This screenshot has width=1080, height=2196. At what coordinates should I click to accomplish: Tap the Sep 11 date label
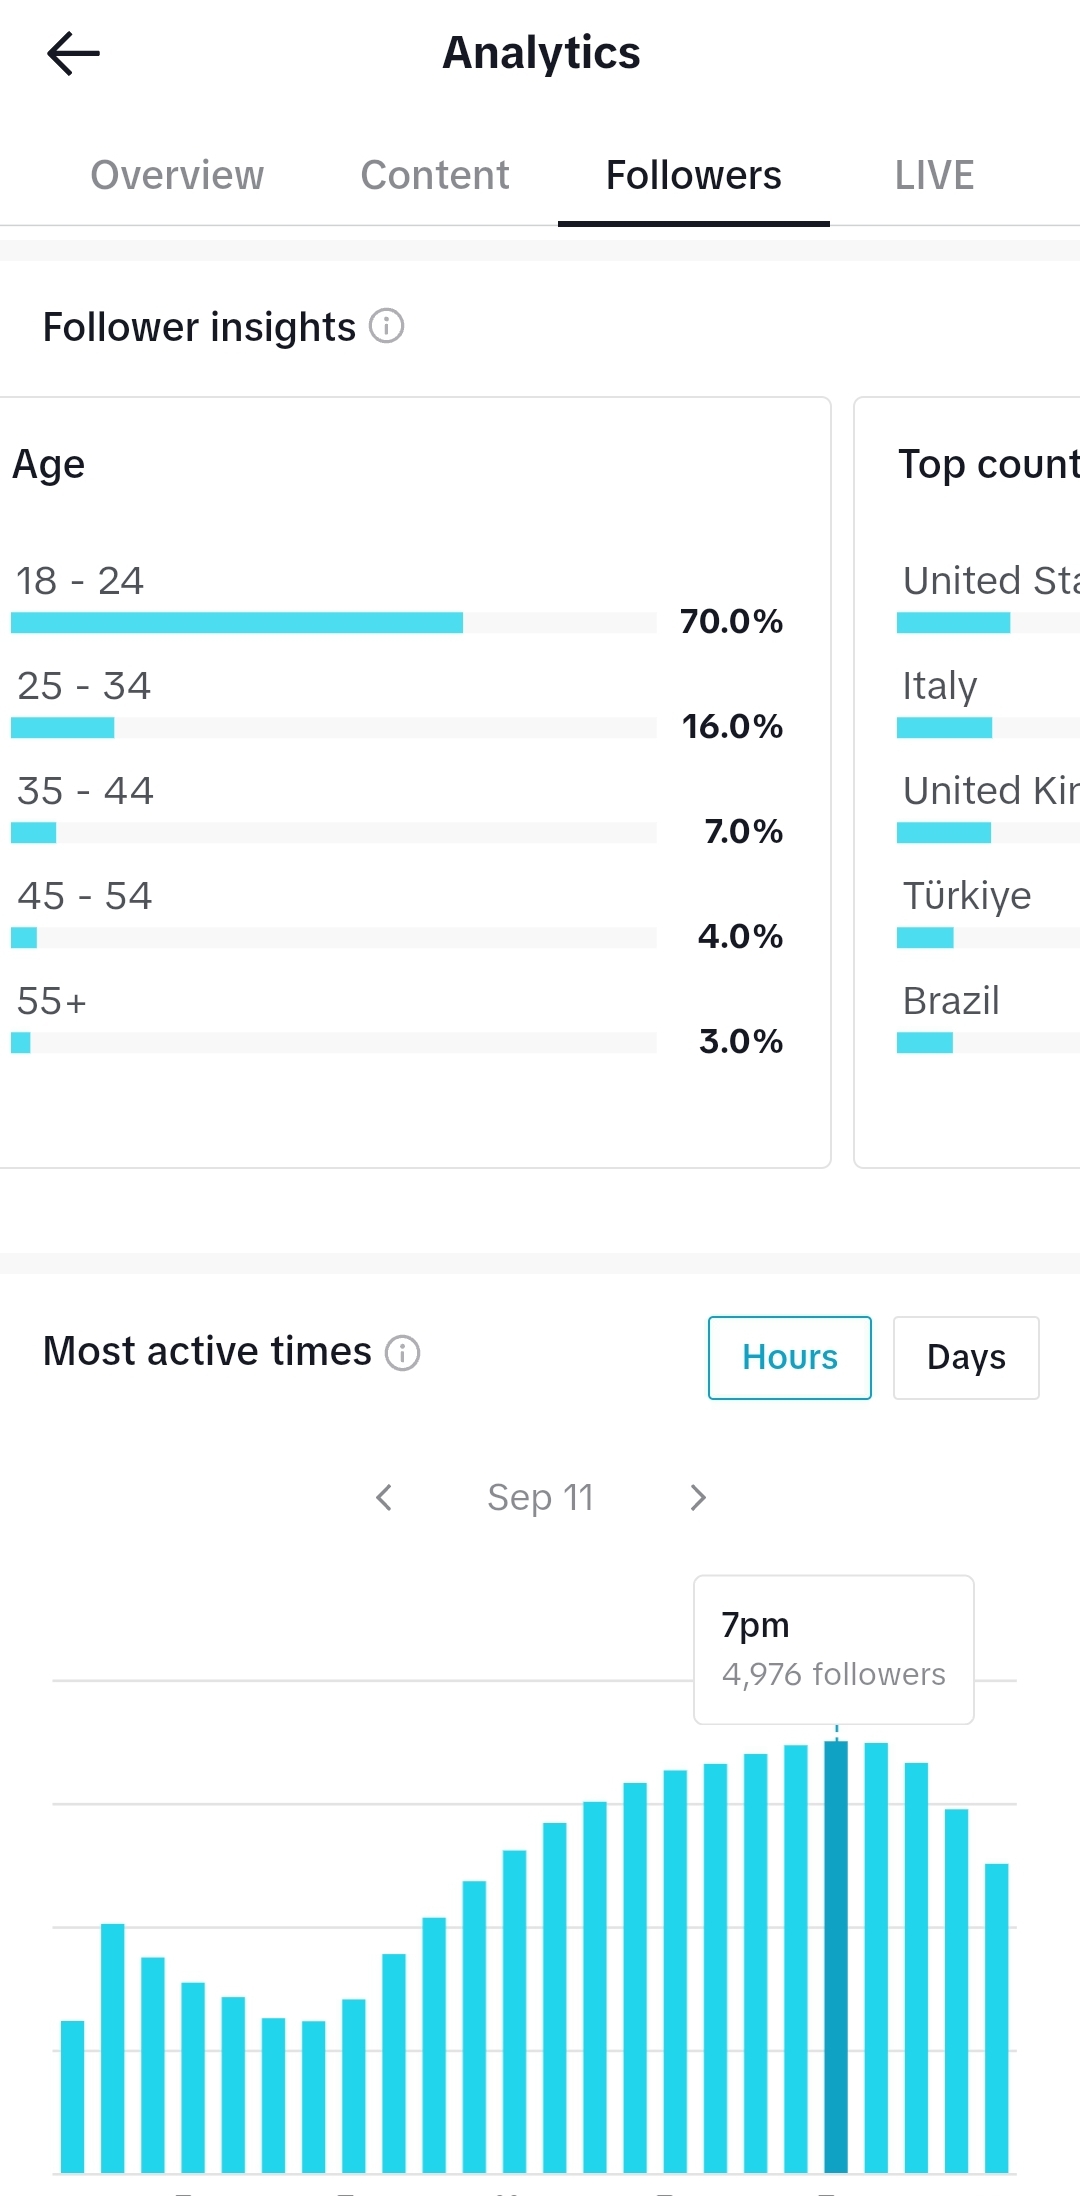coord(540,1497)
